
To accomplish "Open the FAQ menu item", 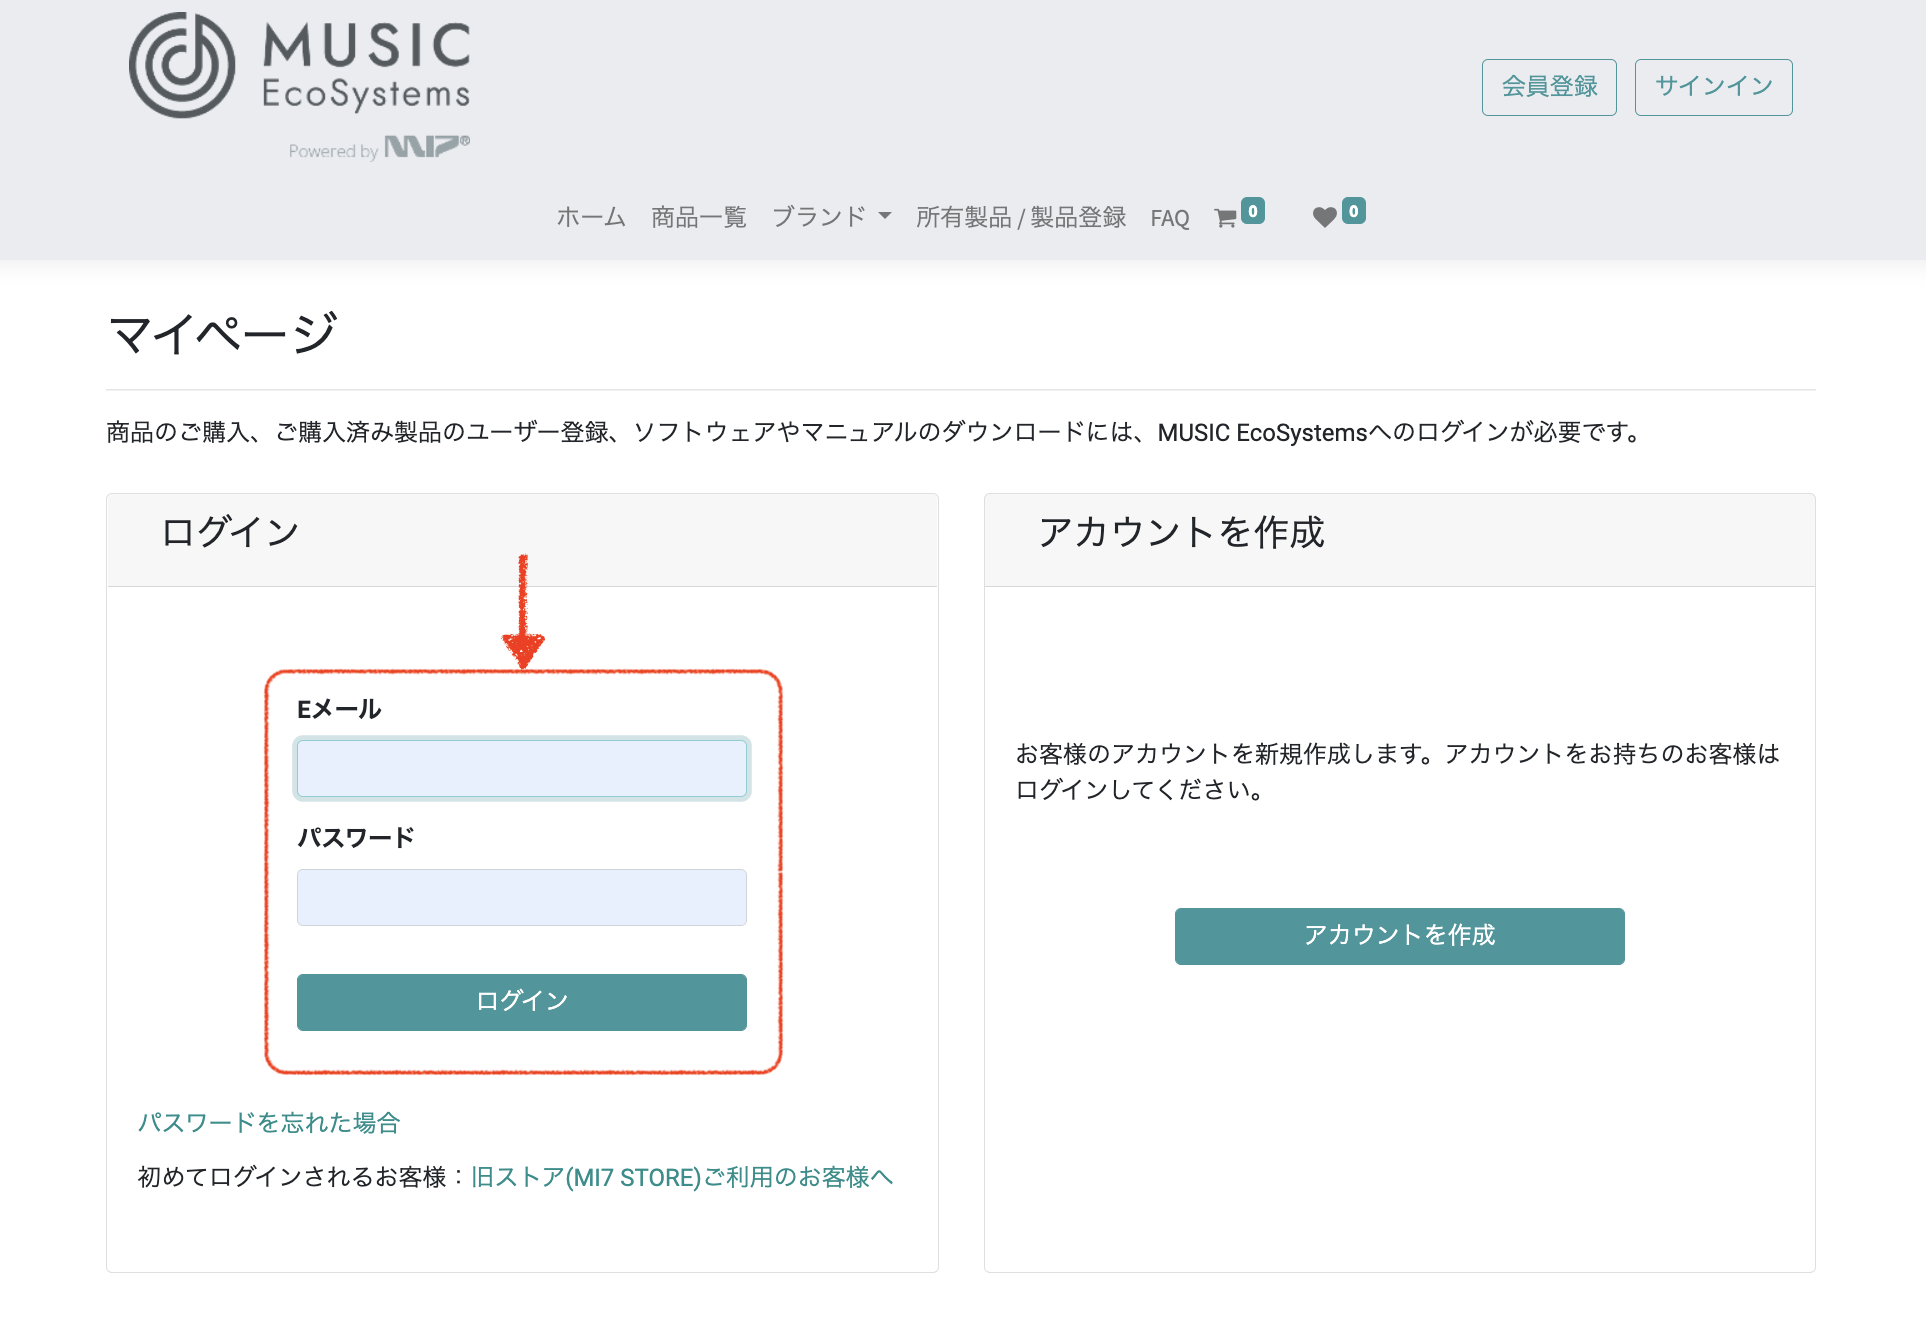I will (1170, 218).
